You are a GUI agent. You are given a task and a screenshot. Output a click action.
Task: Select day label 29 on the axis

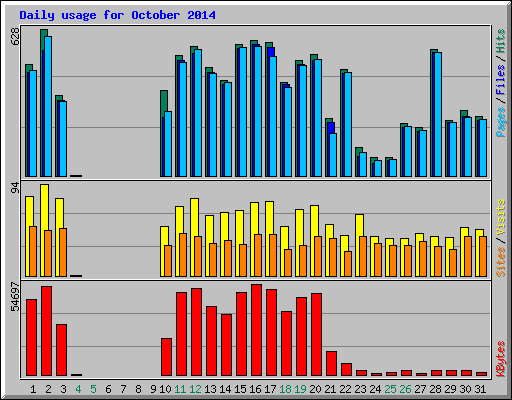[450, 389]
